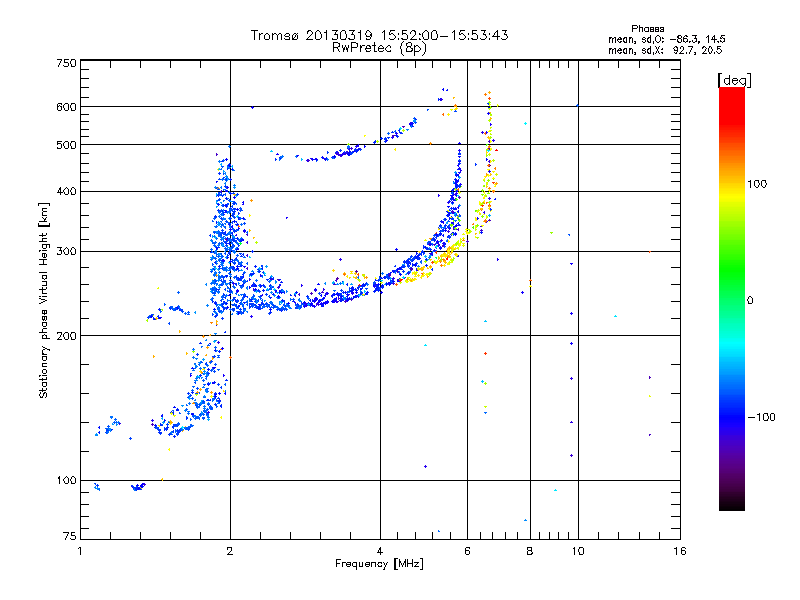800x600 pixels.
Task: Click the plot title 'Tromsø 20130319 15:52:00-15:53:43'
Action: click(x=379, y=35)
